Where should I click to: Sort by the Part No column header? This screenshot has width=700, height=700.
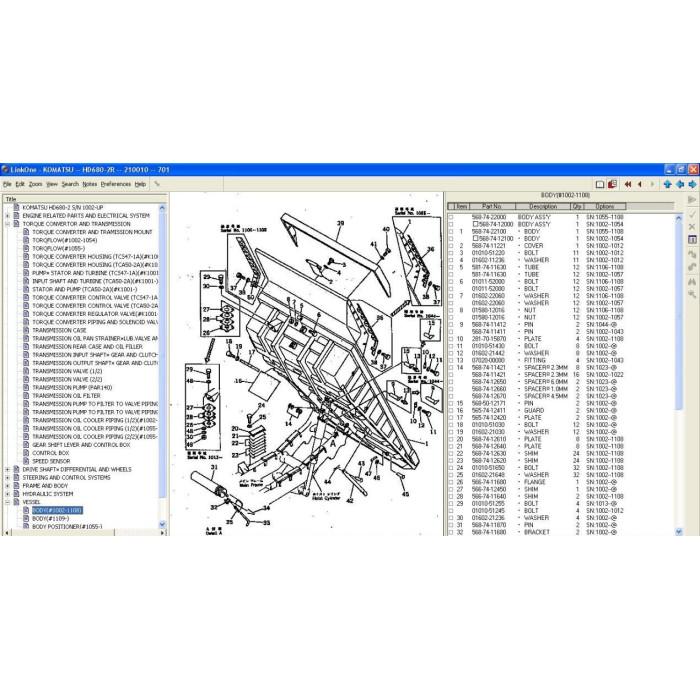click(492, 206)
